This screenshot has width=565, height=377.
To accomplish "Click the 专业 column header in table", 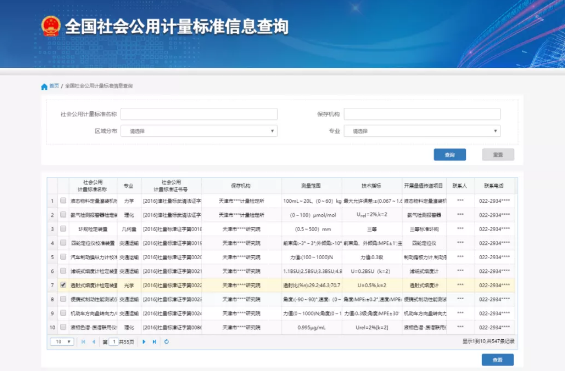I will (129, 186).
